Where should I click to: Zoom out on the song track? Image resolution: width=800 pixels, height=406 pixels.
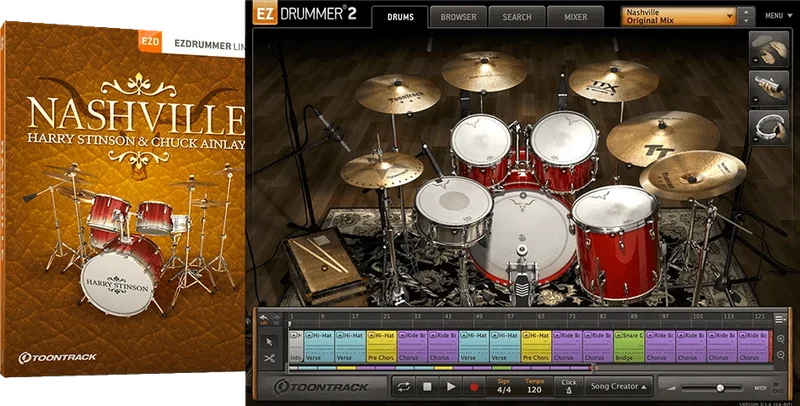pos(781,355)
